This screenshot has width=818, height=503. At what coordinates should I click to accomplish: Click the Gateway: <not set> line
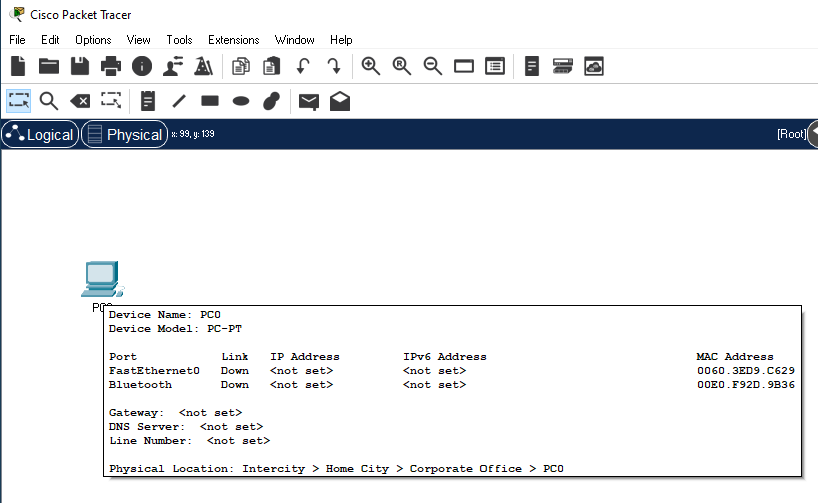(x=175, y=413)
